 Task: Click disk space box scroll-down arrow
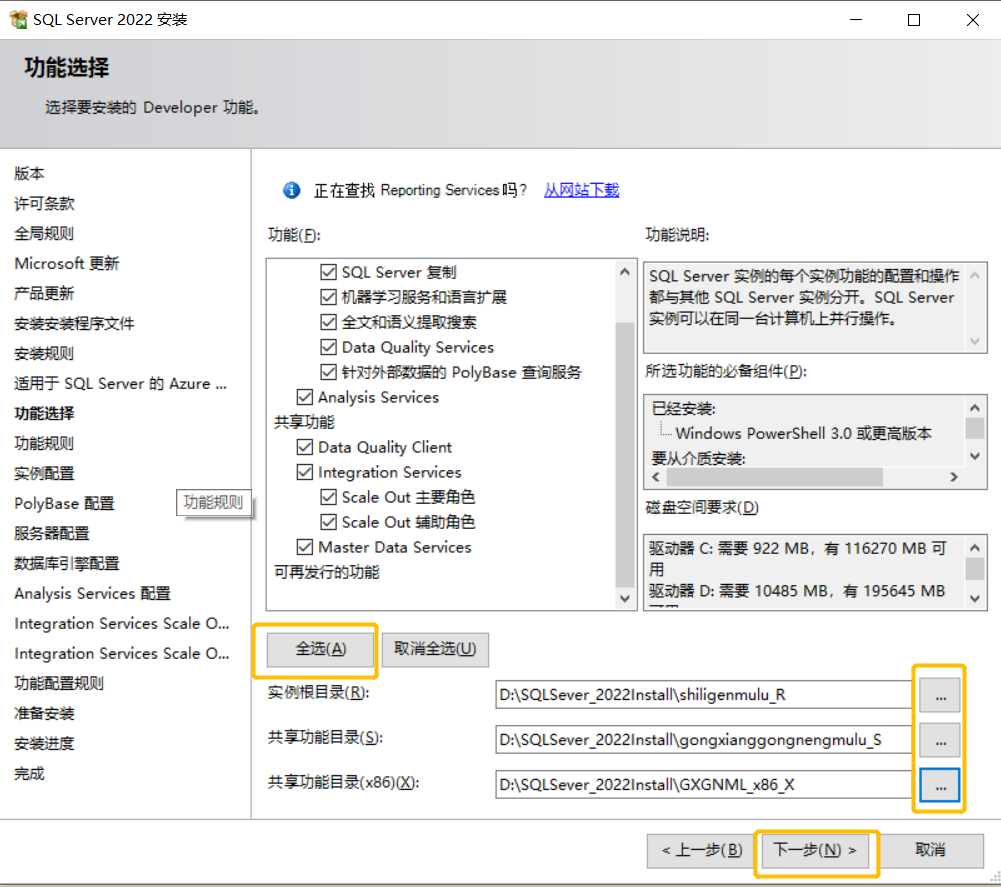pyautogui.click(x=975, y=598)
